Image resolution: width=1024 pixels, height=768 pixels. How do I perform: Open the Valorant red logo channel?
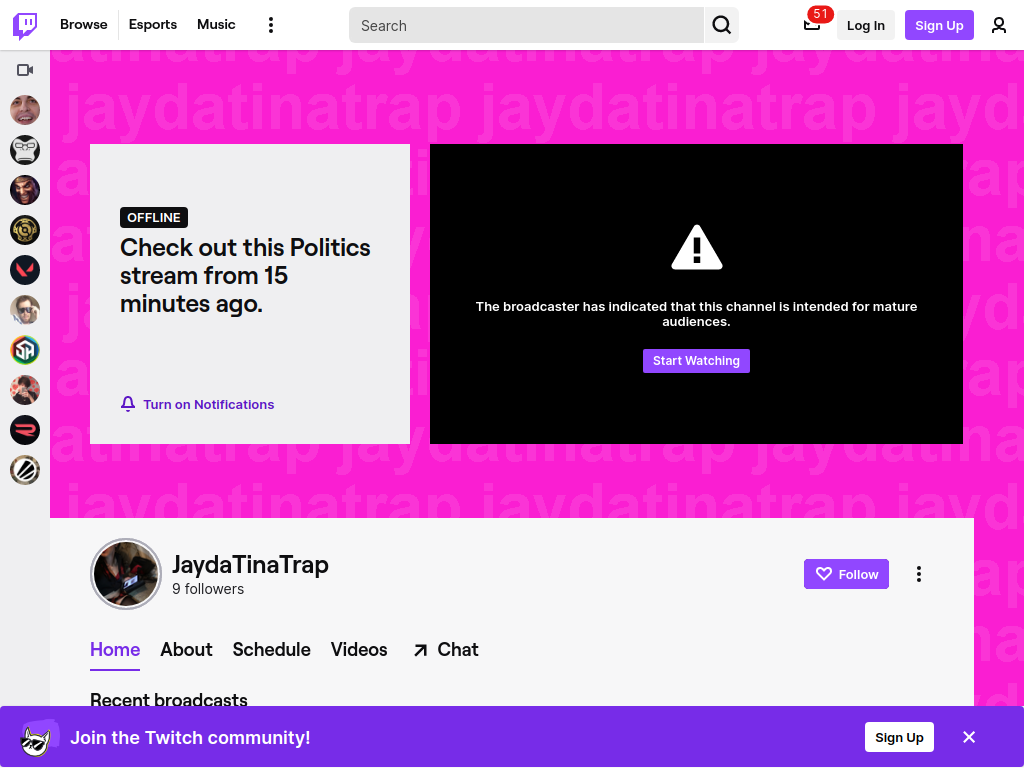25,270
